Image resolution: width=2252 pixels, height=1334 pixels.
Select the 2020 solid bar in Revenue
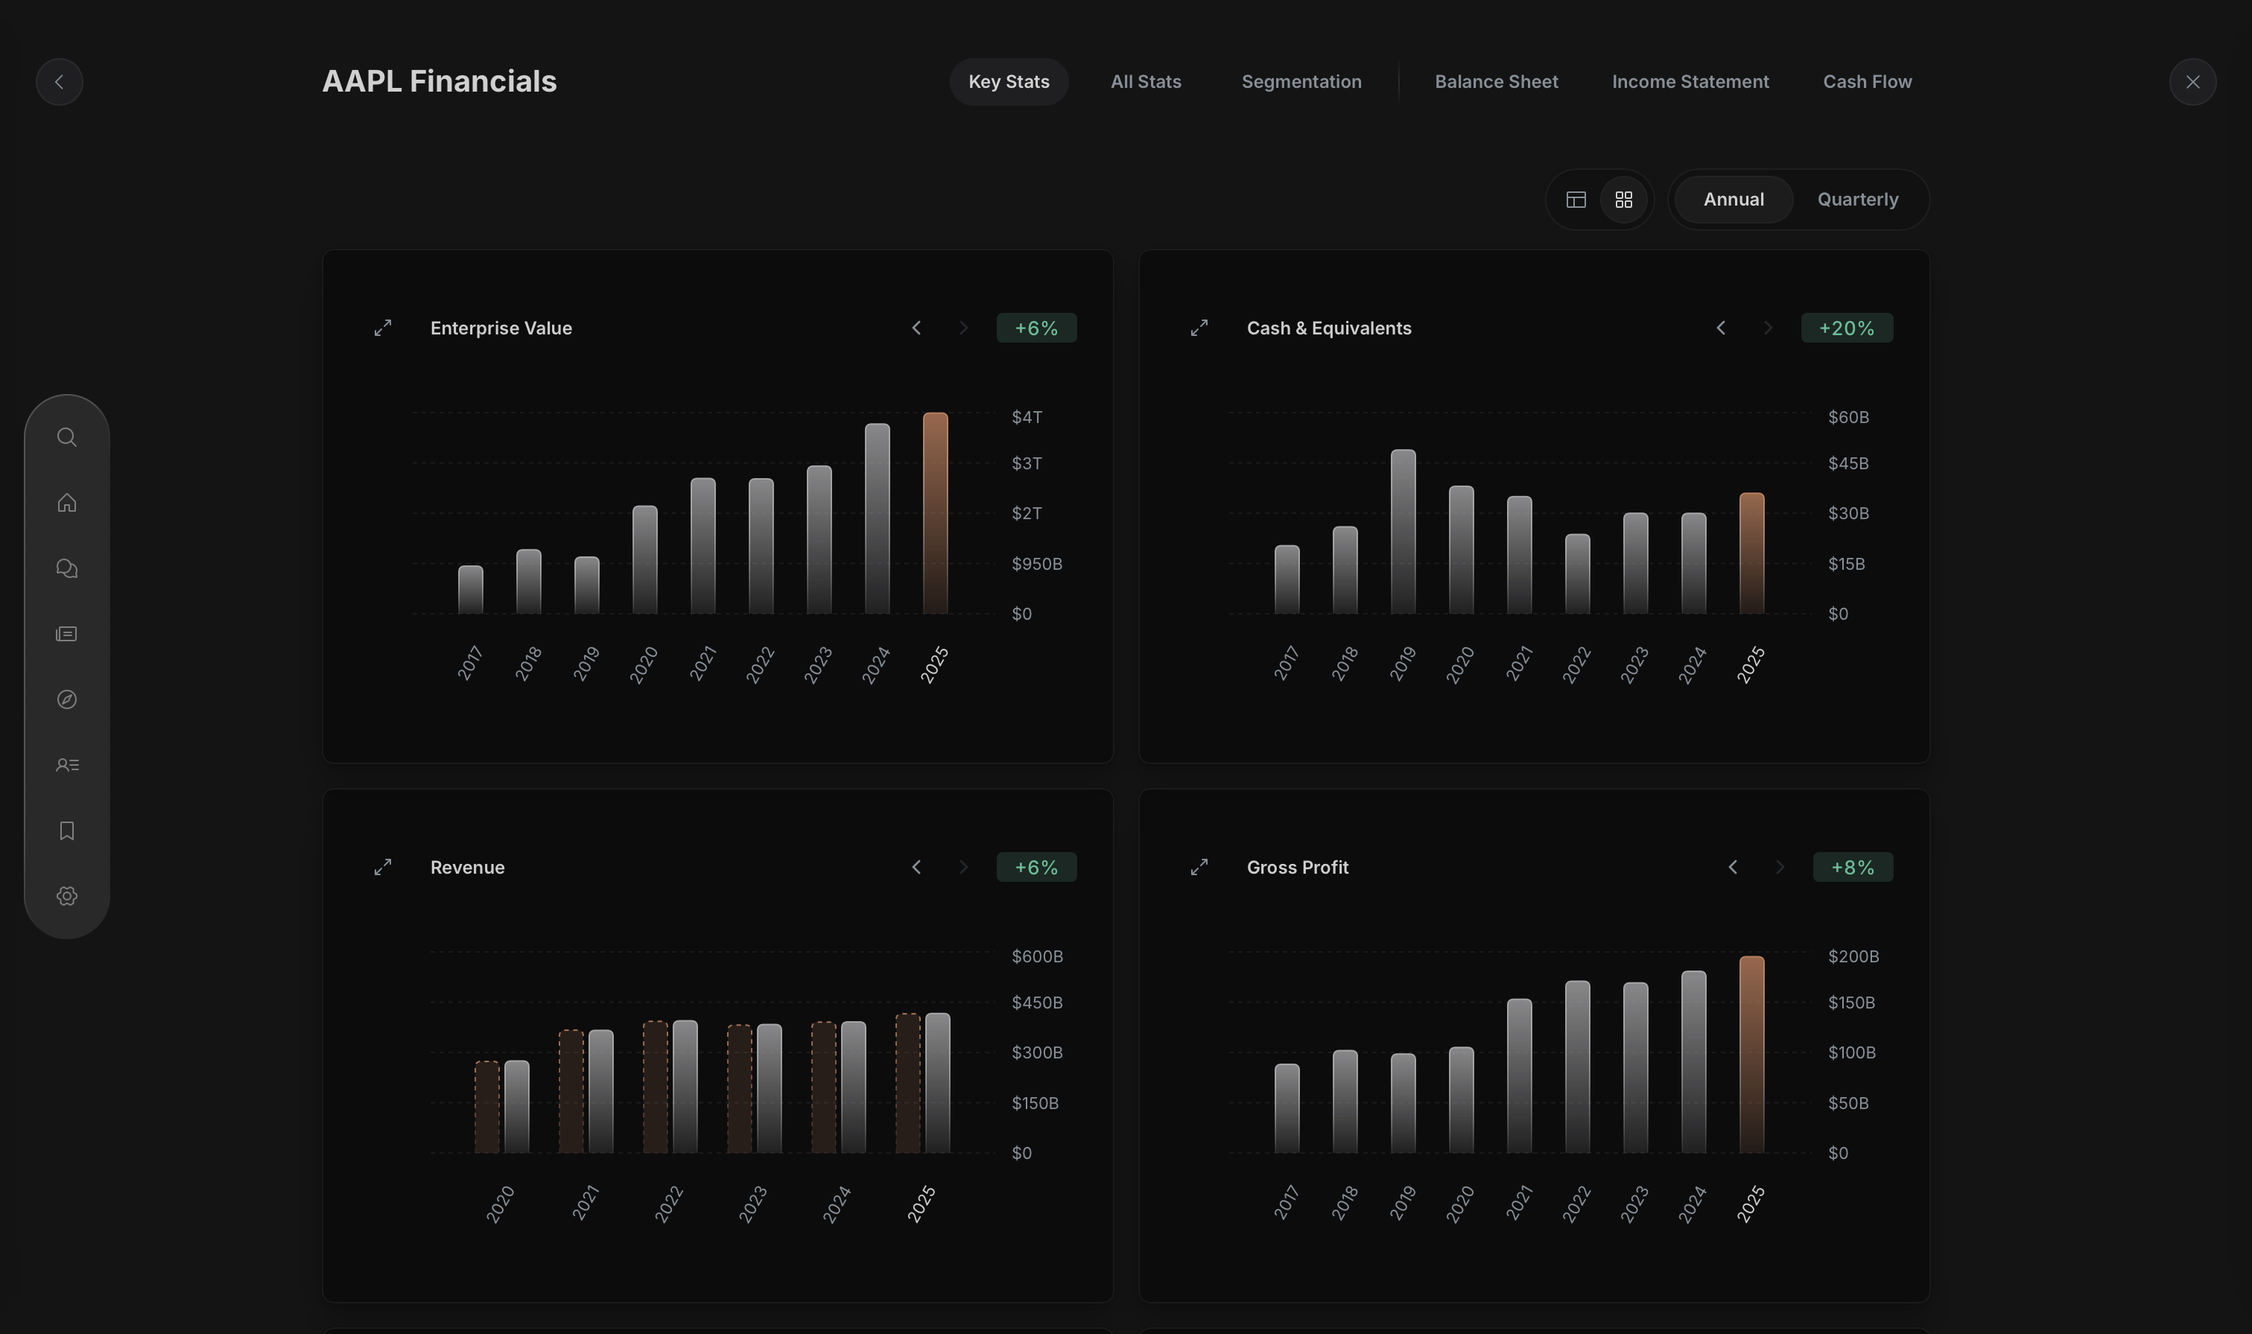pyautogui.click(x=517, y=1106)
